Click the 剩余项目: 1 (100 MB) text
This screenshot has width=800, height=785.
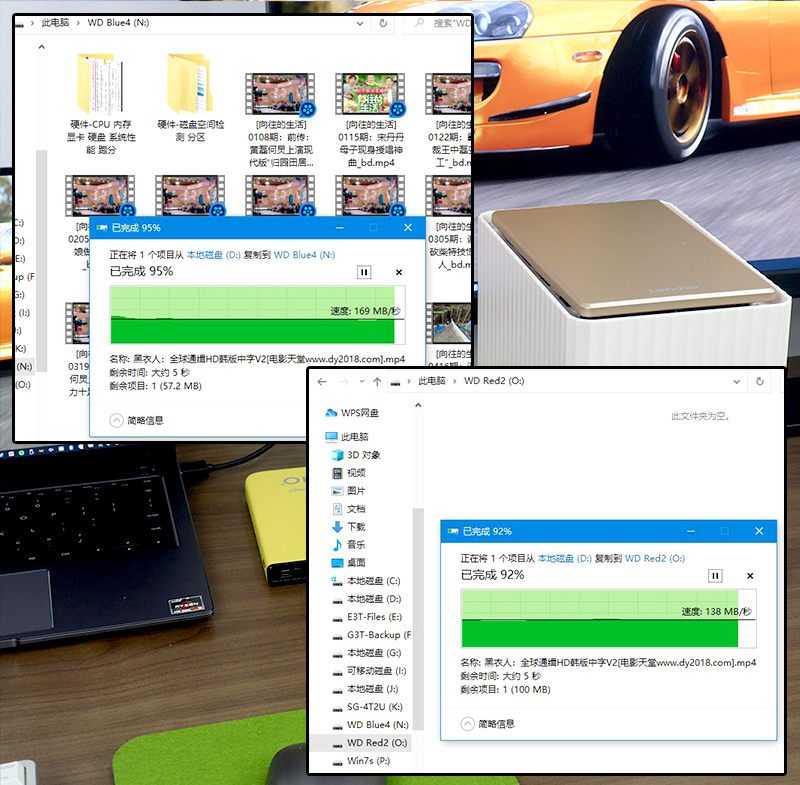point(506,690)
